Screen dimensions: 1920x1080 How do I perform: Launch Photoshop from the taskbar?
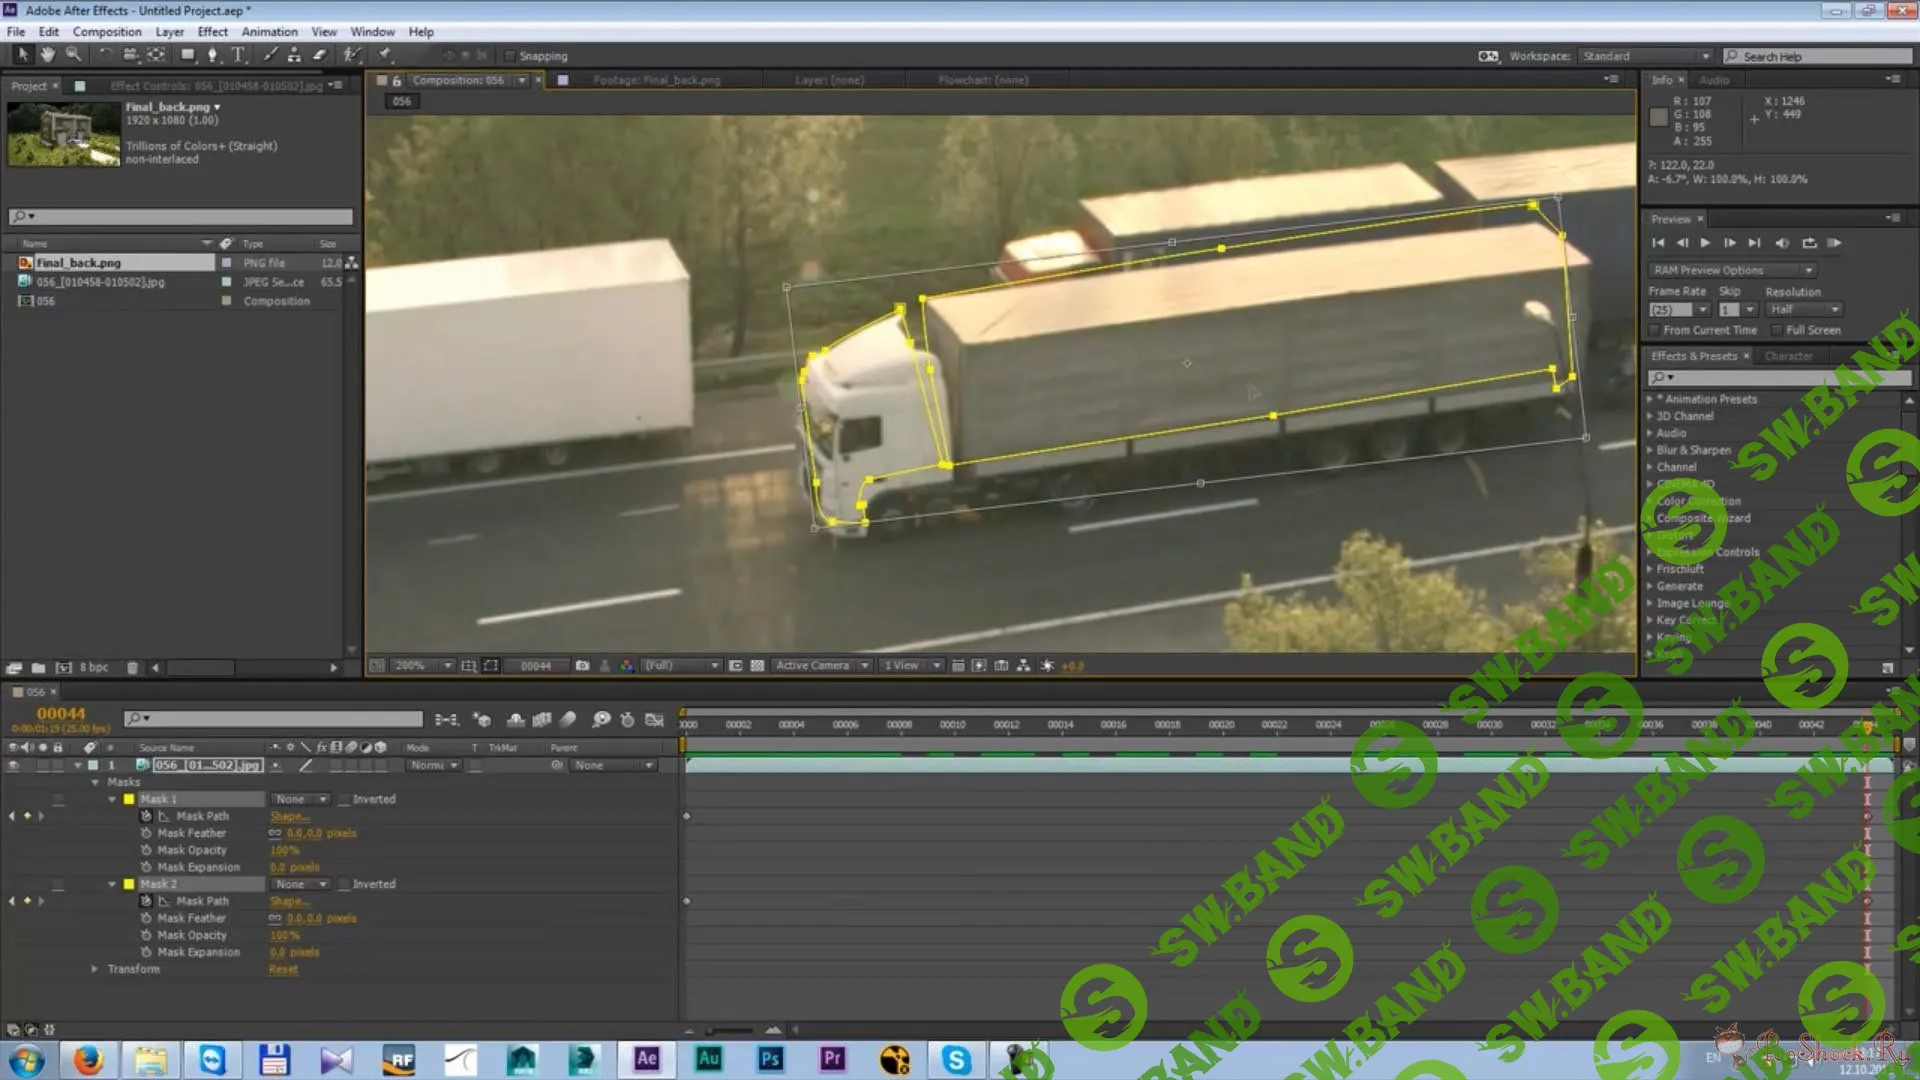[x=770, y=1059]
